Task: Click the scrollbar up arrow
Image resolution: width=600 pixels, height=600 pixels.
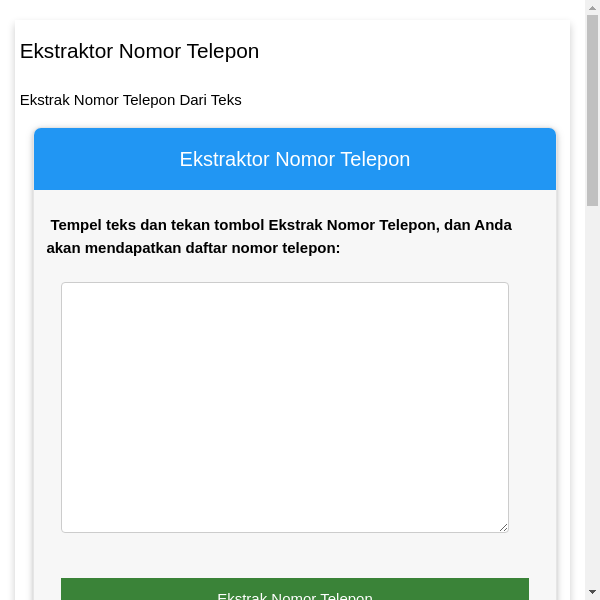Action: [592, 8]
